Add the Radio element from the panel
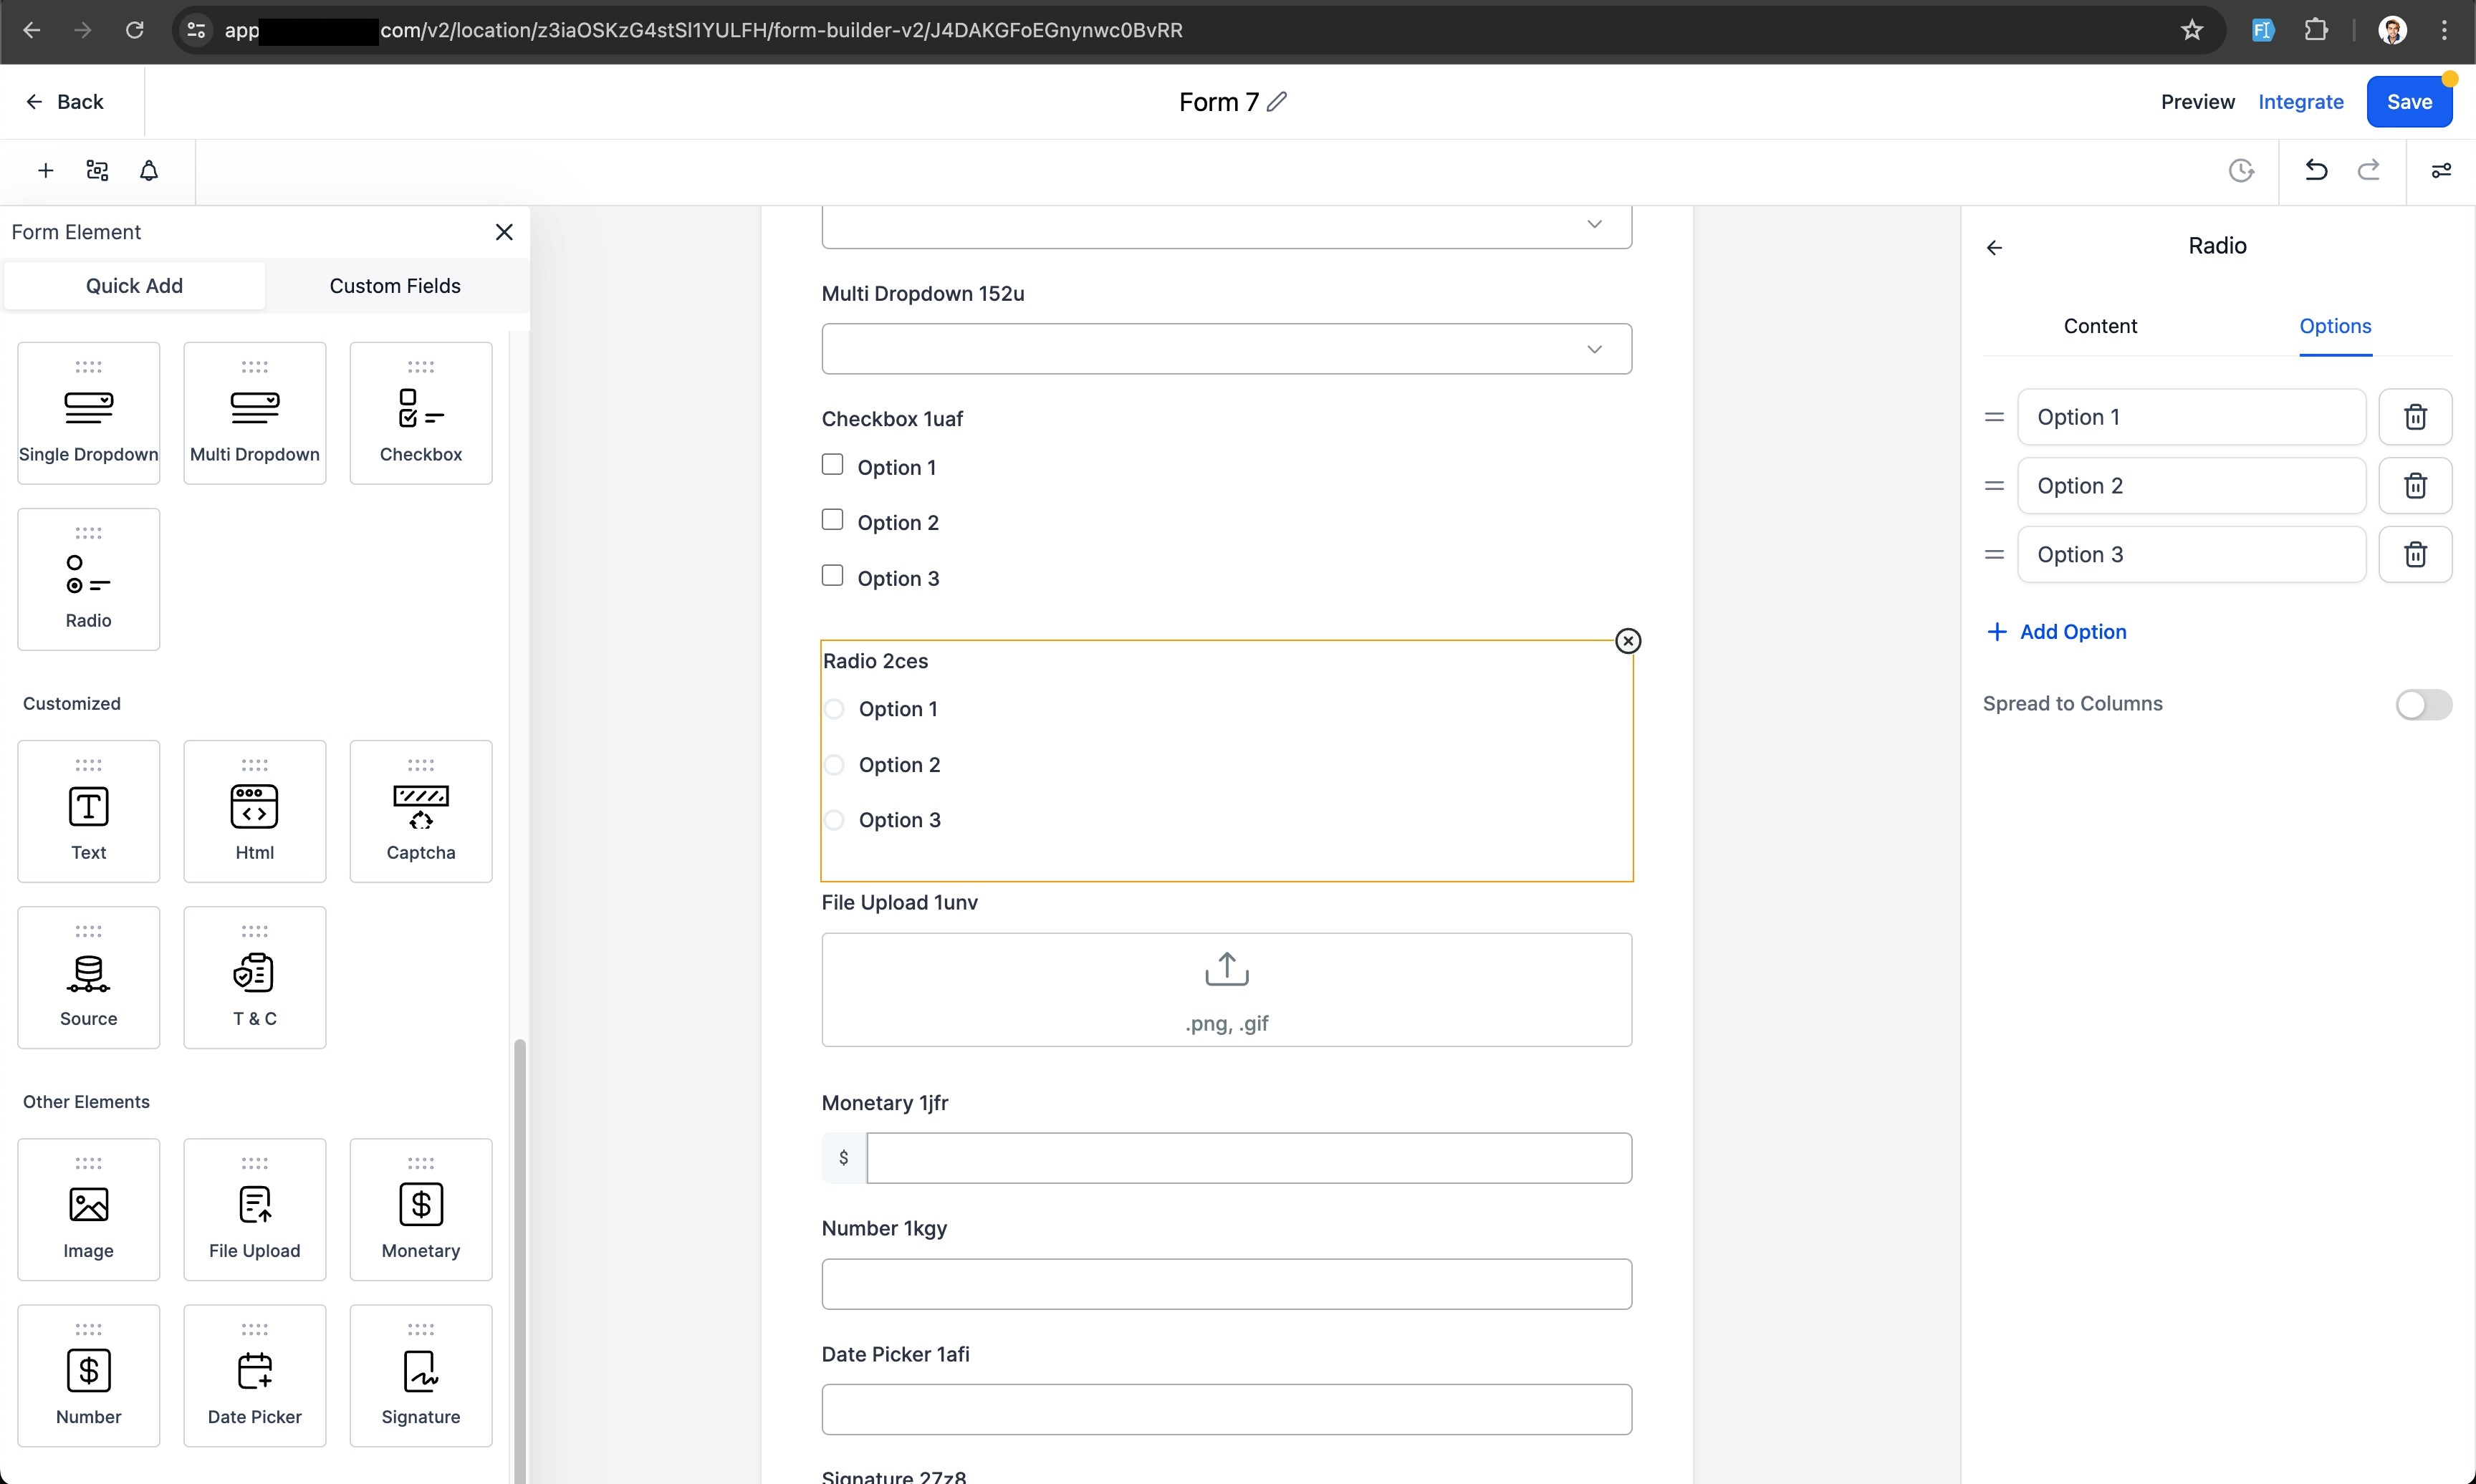The image size is (2476, 1484). point(88,579)
